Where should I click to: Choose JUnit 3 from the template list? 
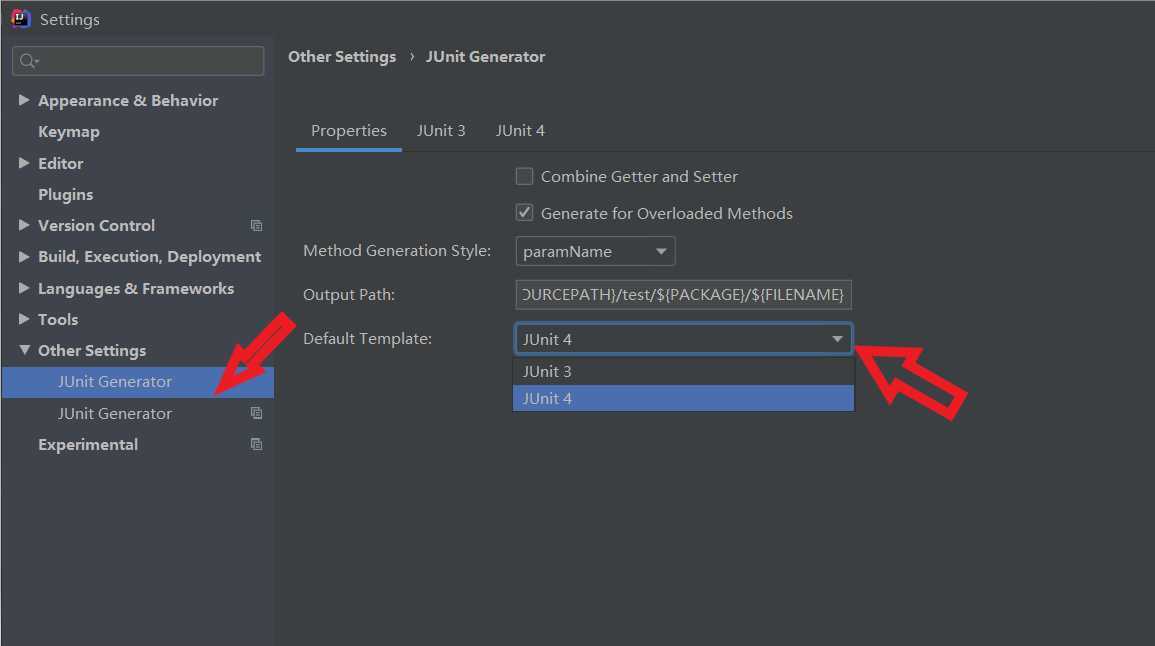point(683,371)
